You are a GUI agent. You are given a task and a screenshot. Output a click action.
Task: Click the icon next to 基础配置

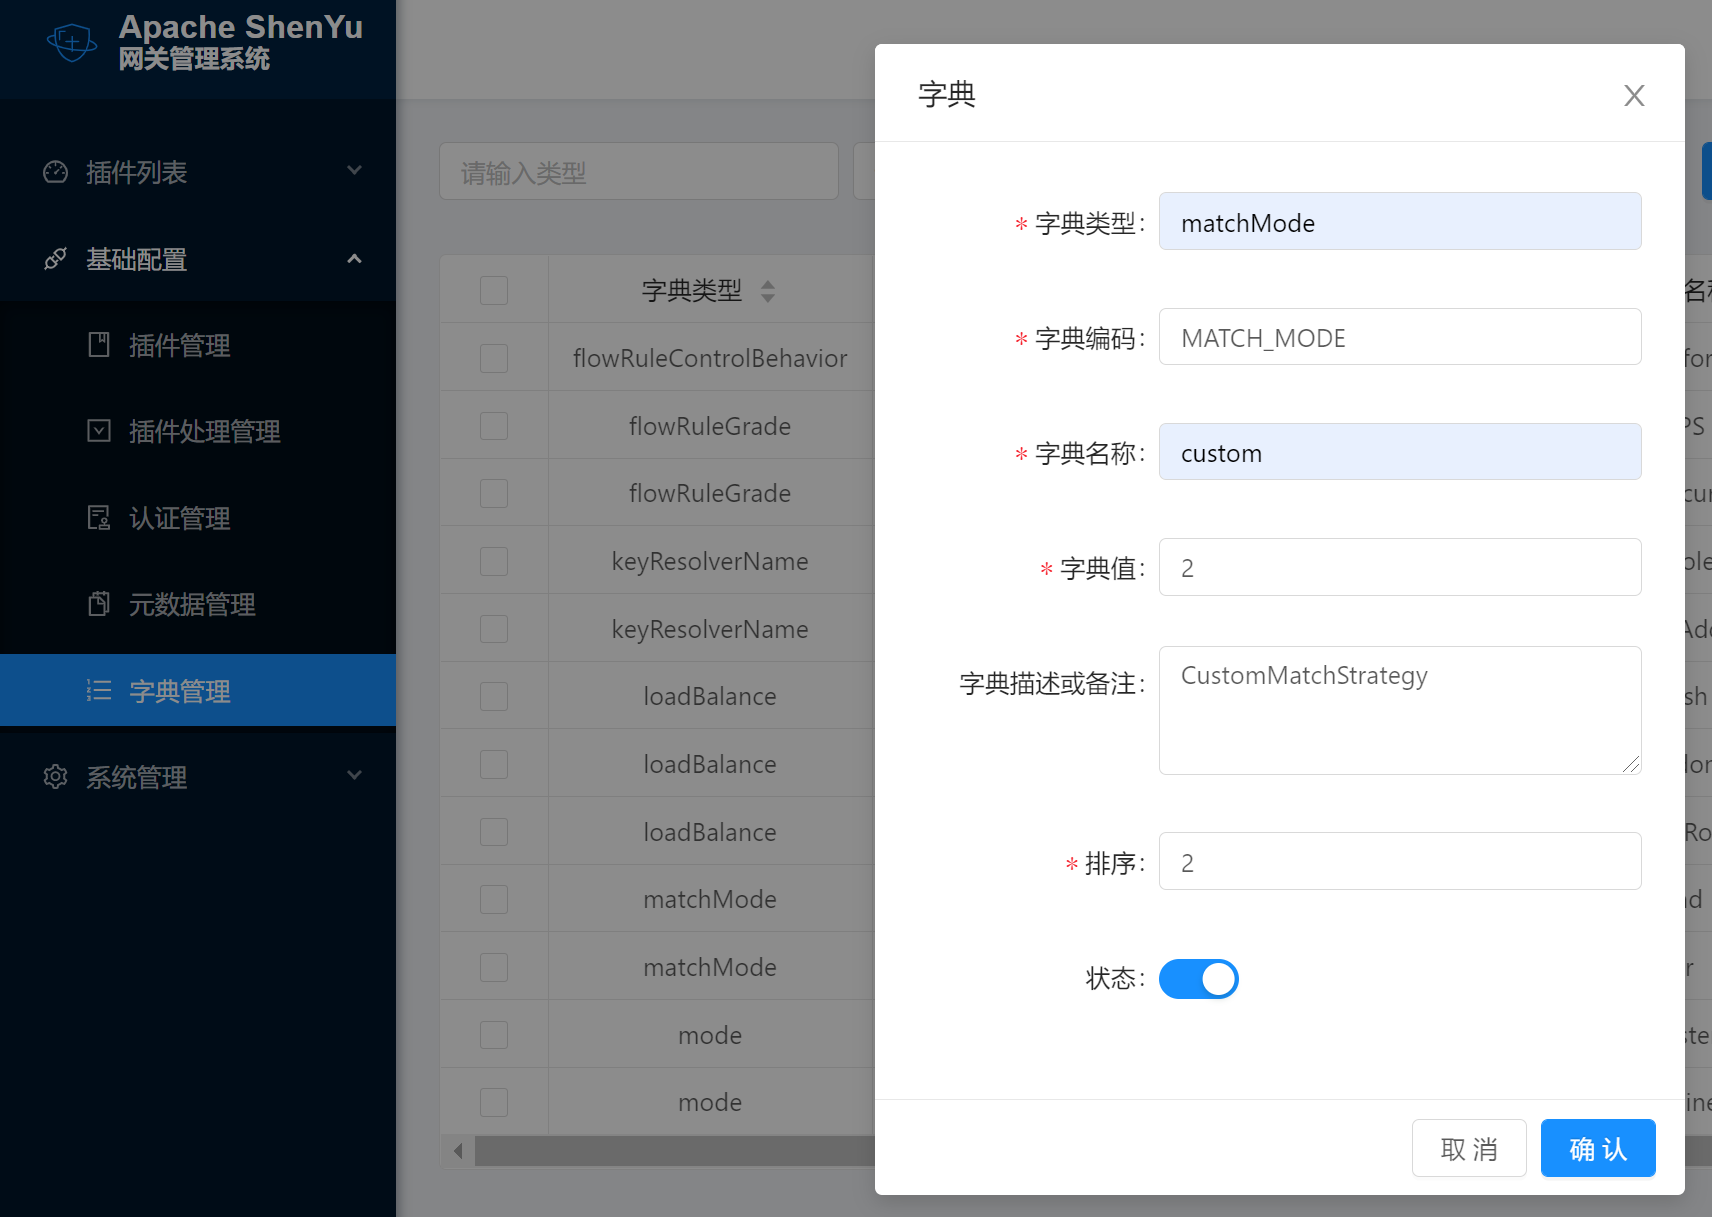point(56,259)
